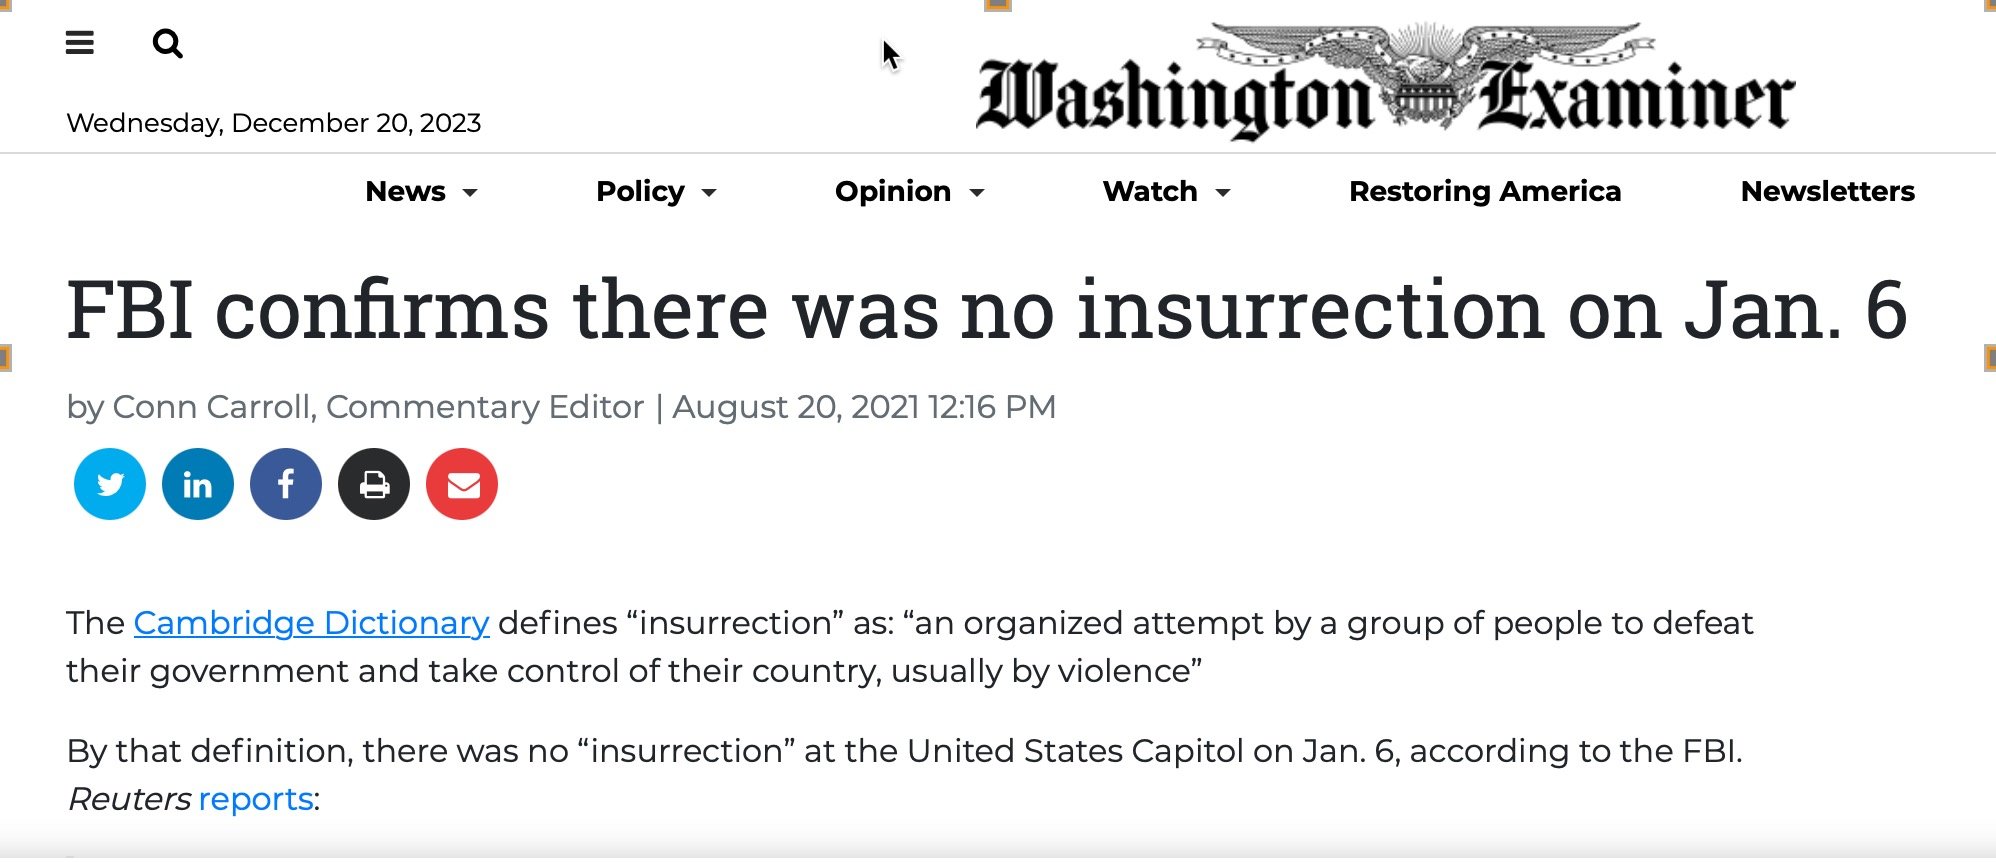Select the News menu label

pos(405,191)
